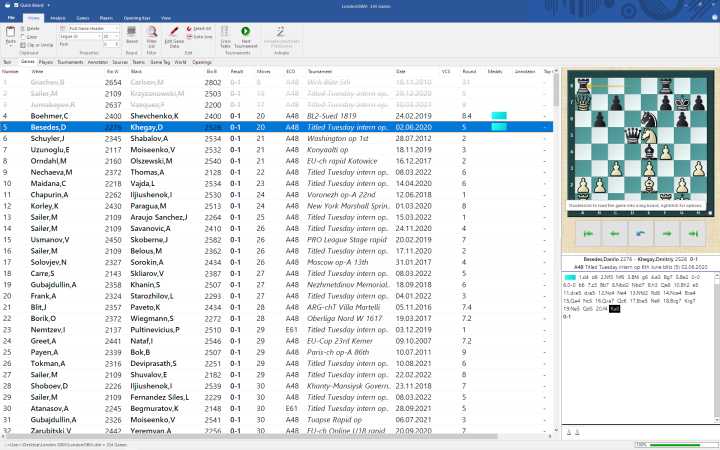Click the first annotation icon below notation
The height and width of the screenshot is (450, 720).
(569, 432)
